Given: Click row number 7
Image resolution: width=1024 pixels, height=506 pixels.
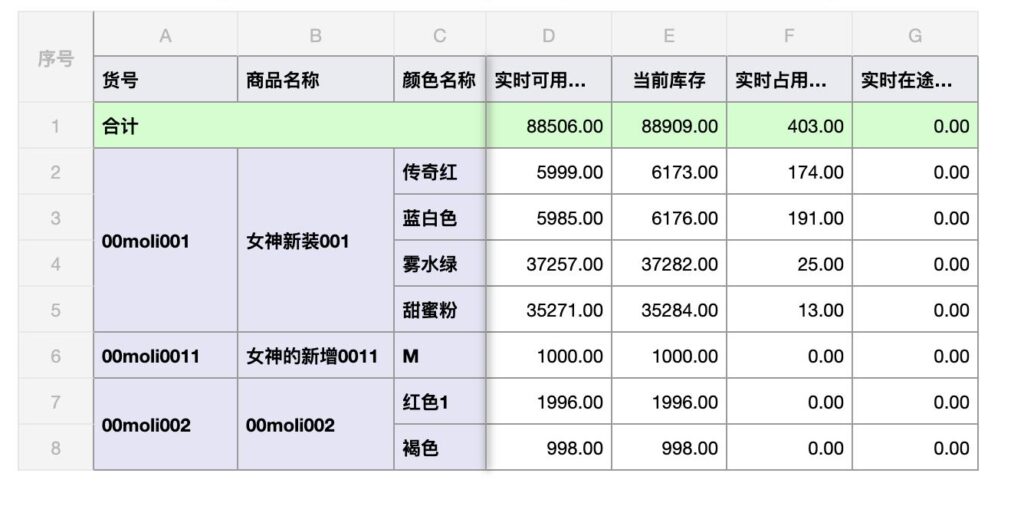Looking at the screenshot, I should point(56,402).
